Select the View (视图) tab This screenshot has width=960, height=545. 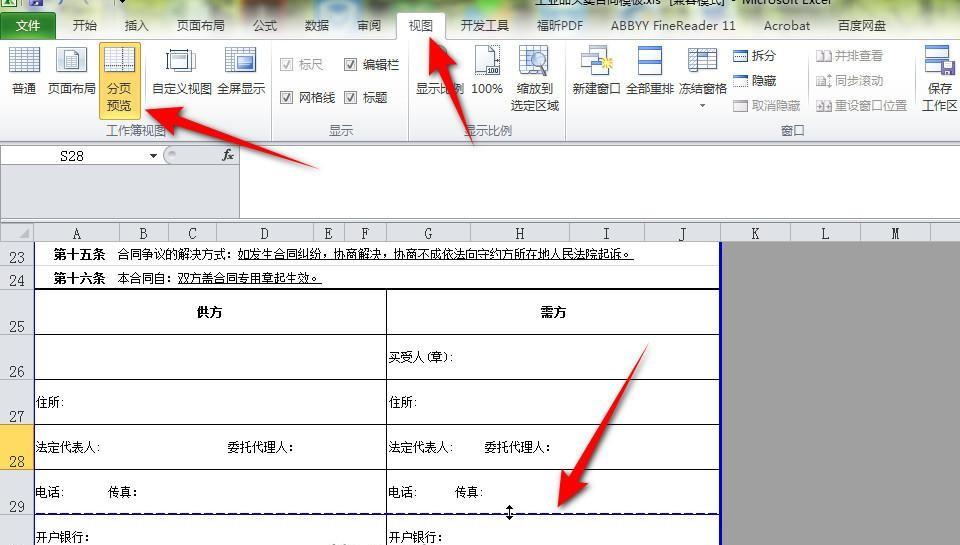coord(421,26)
